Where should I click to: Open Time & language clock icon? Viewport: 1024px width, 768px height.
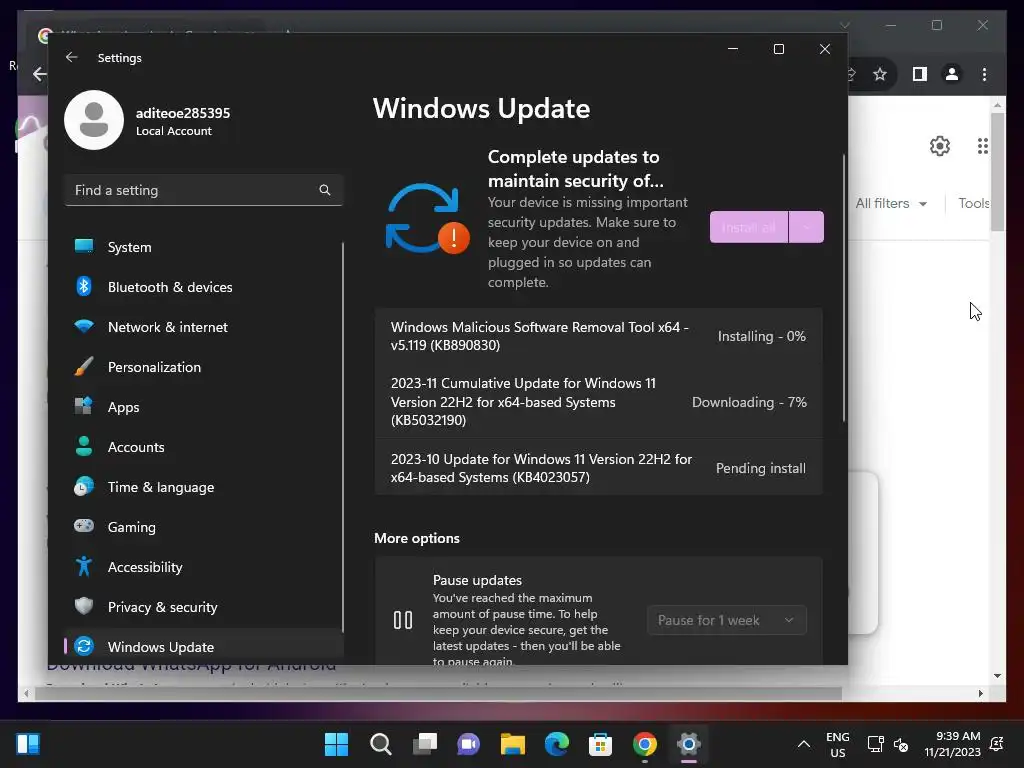[84, 487]
